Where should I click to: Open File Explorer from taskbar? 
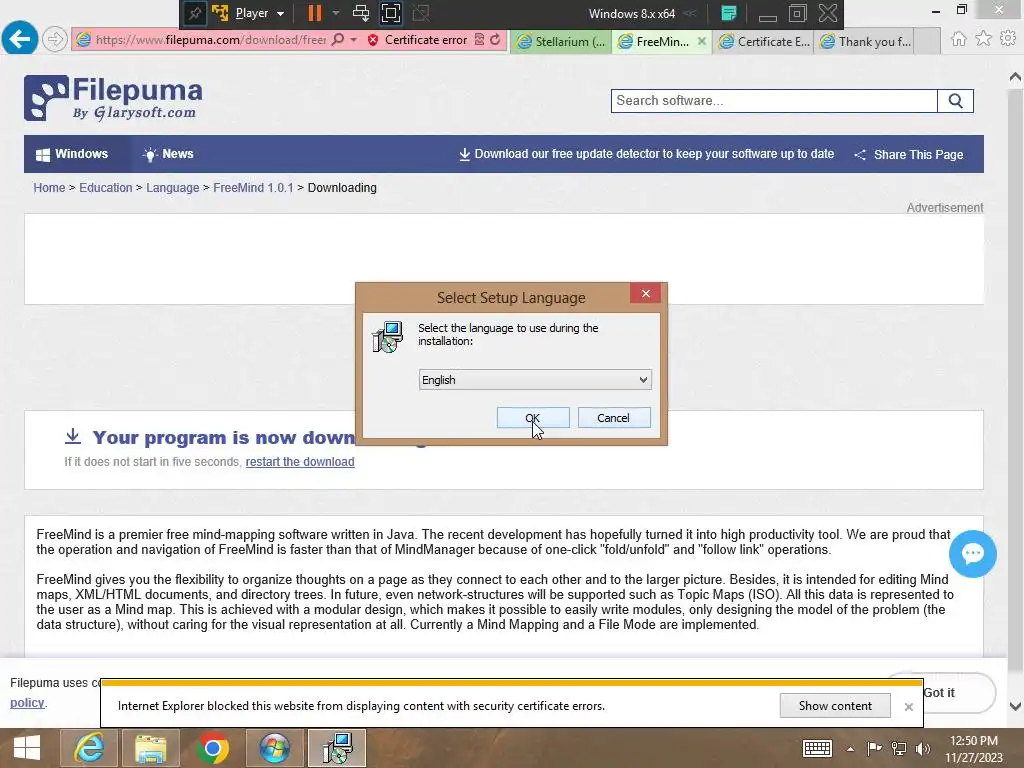[x=151, y=748]
